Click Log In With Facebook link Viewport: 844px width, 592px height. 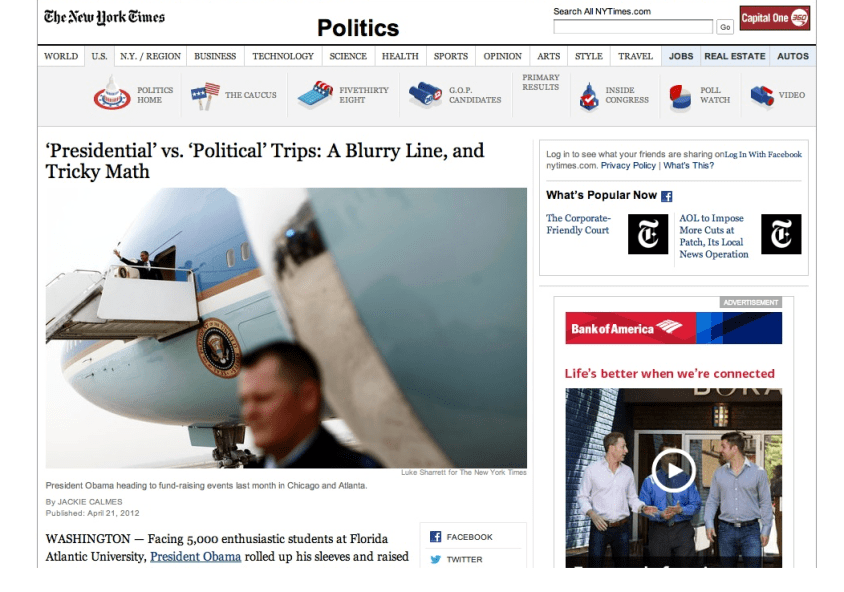tap(763, 154)
